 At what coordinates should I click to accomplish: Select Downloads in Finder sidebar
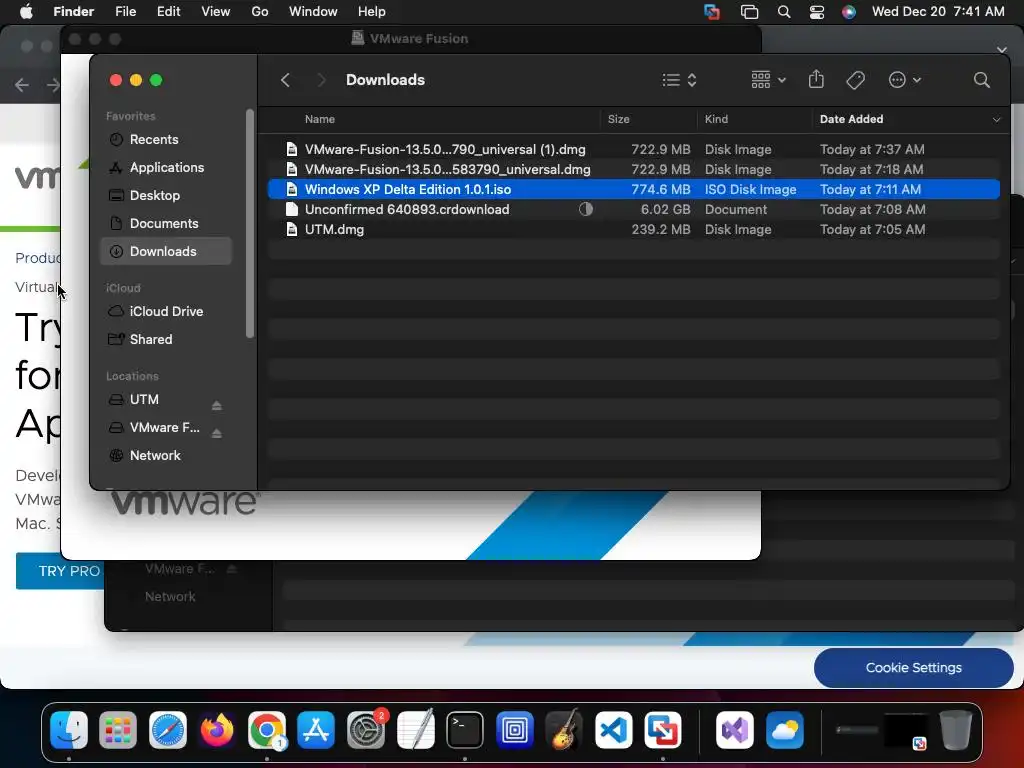click(166, 251)
